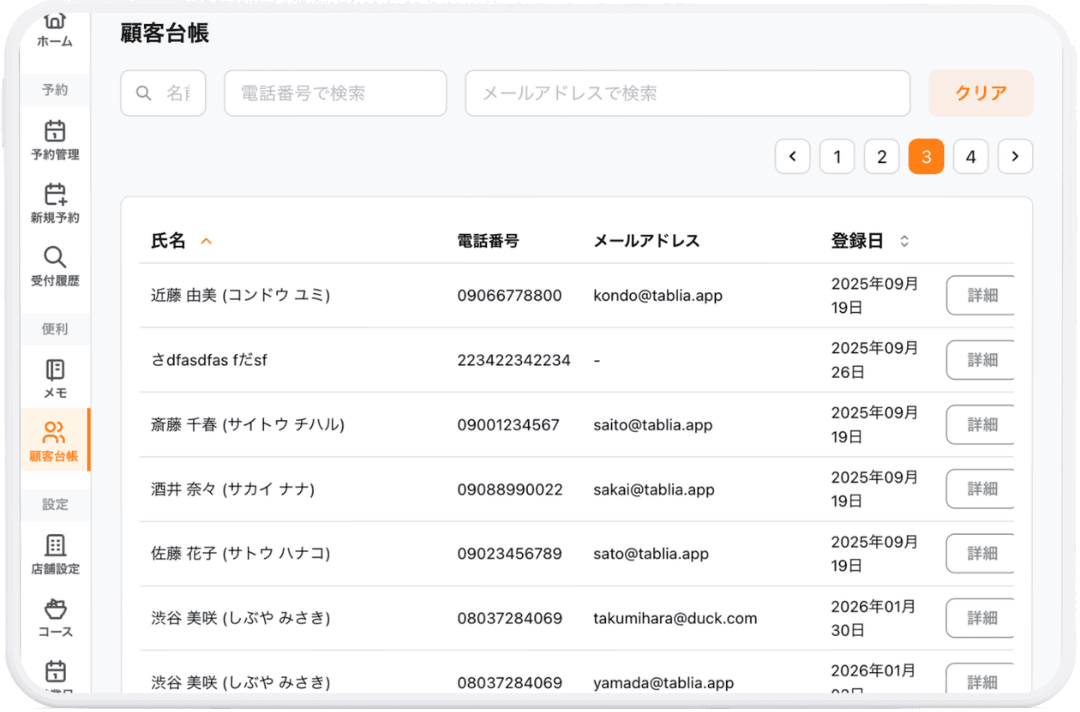View 詳細 for 佐藤 花子

pyautogui.click(x=980, y=553)
